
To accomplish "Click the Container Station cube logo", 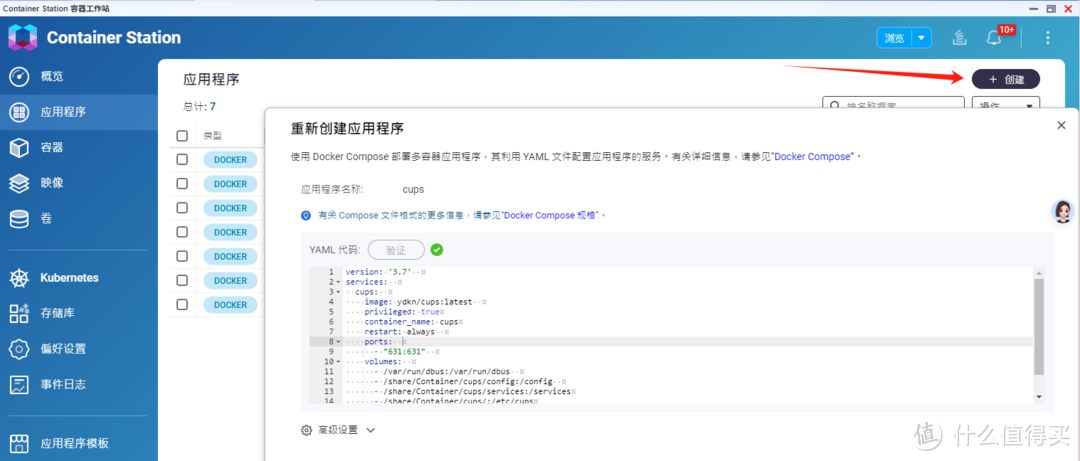I will click(22, 37).
